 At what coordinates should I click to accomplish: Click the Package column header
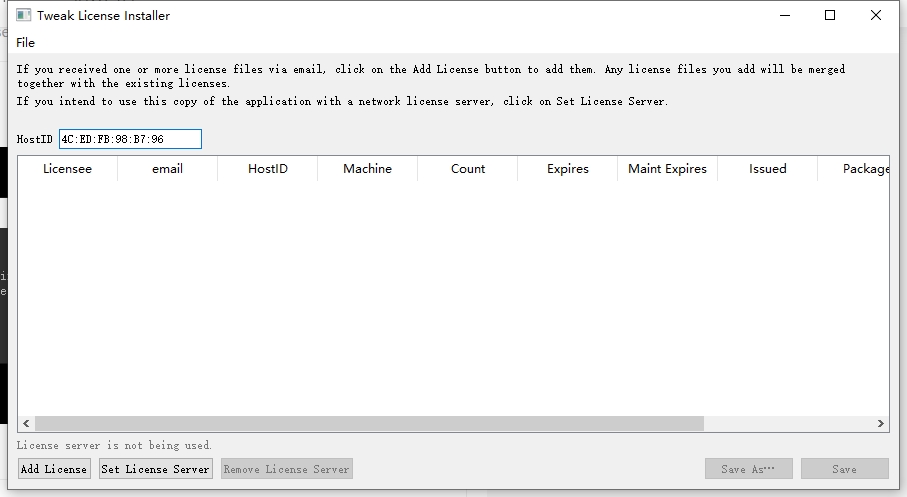[x=854, y=169]
